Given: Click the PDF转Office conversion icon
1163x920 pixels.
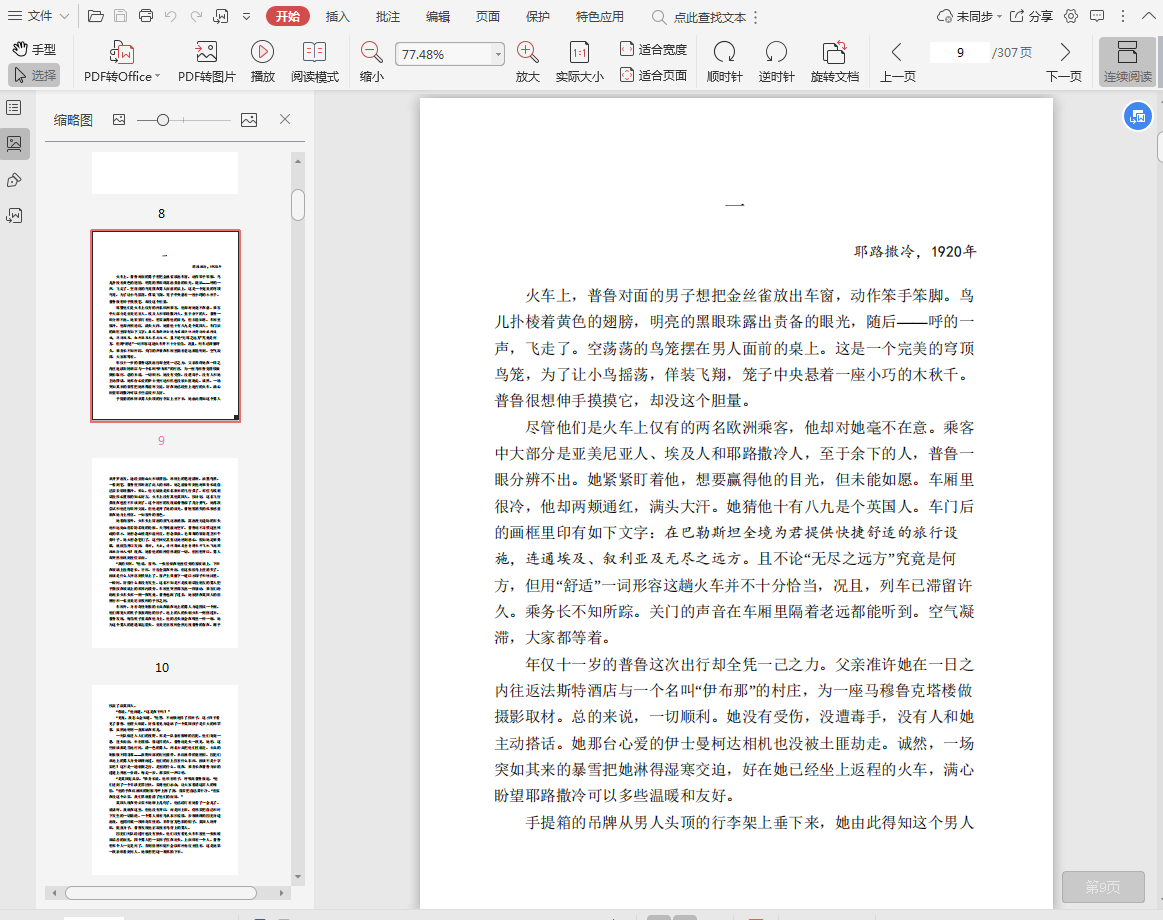Looking at the screenshot, I should pyautogui.click(x=121, y=52).
